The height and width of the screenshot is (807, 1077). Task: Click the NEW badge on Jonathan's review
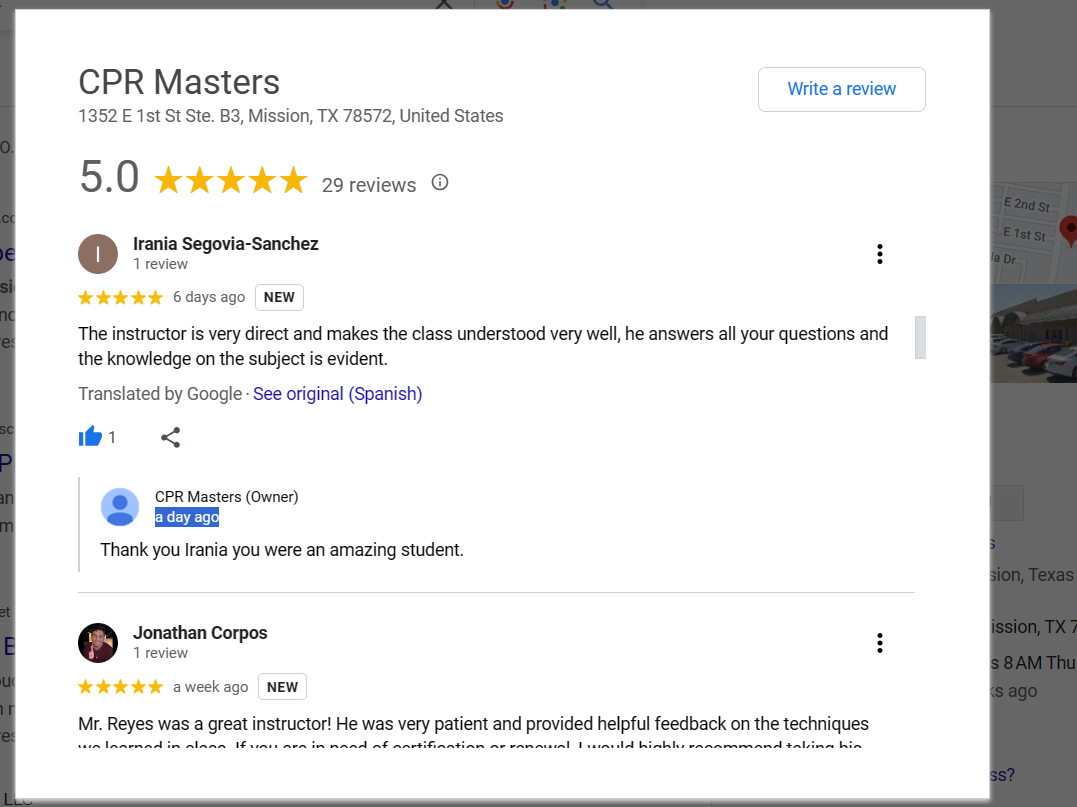tap(282, 687)
